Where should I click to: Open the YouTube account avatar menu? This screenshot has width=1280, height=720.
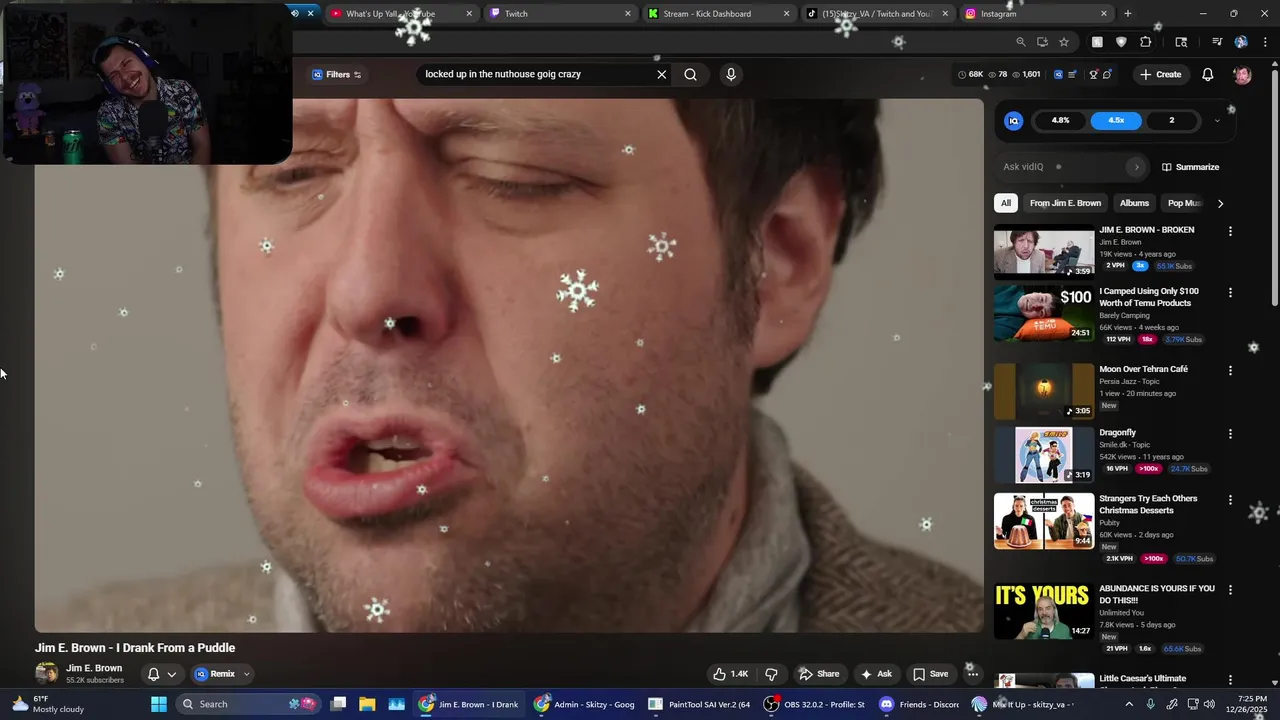[1242, 74]
